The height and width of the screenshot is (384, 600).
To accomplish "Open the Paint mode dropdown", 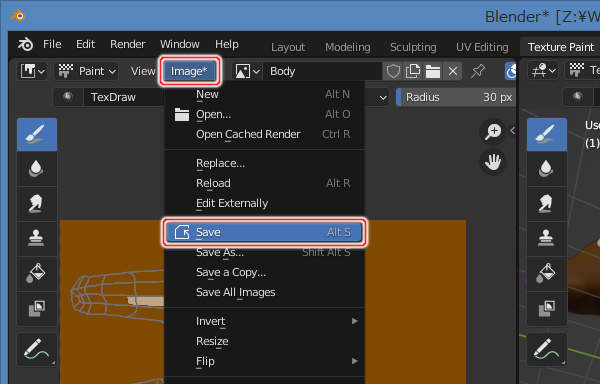I will 87,71.
